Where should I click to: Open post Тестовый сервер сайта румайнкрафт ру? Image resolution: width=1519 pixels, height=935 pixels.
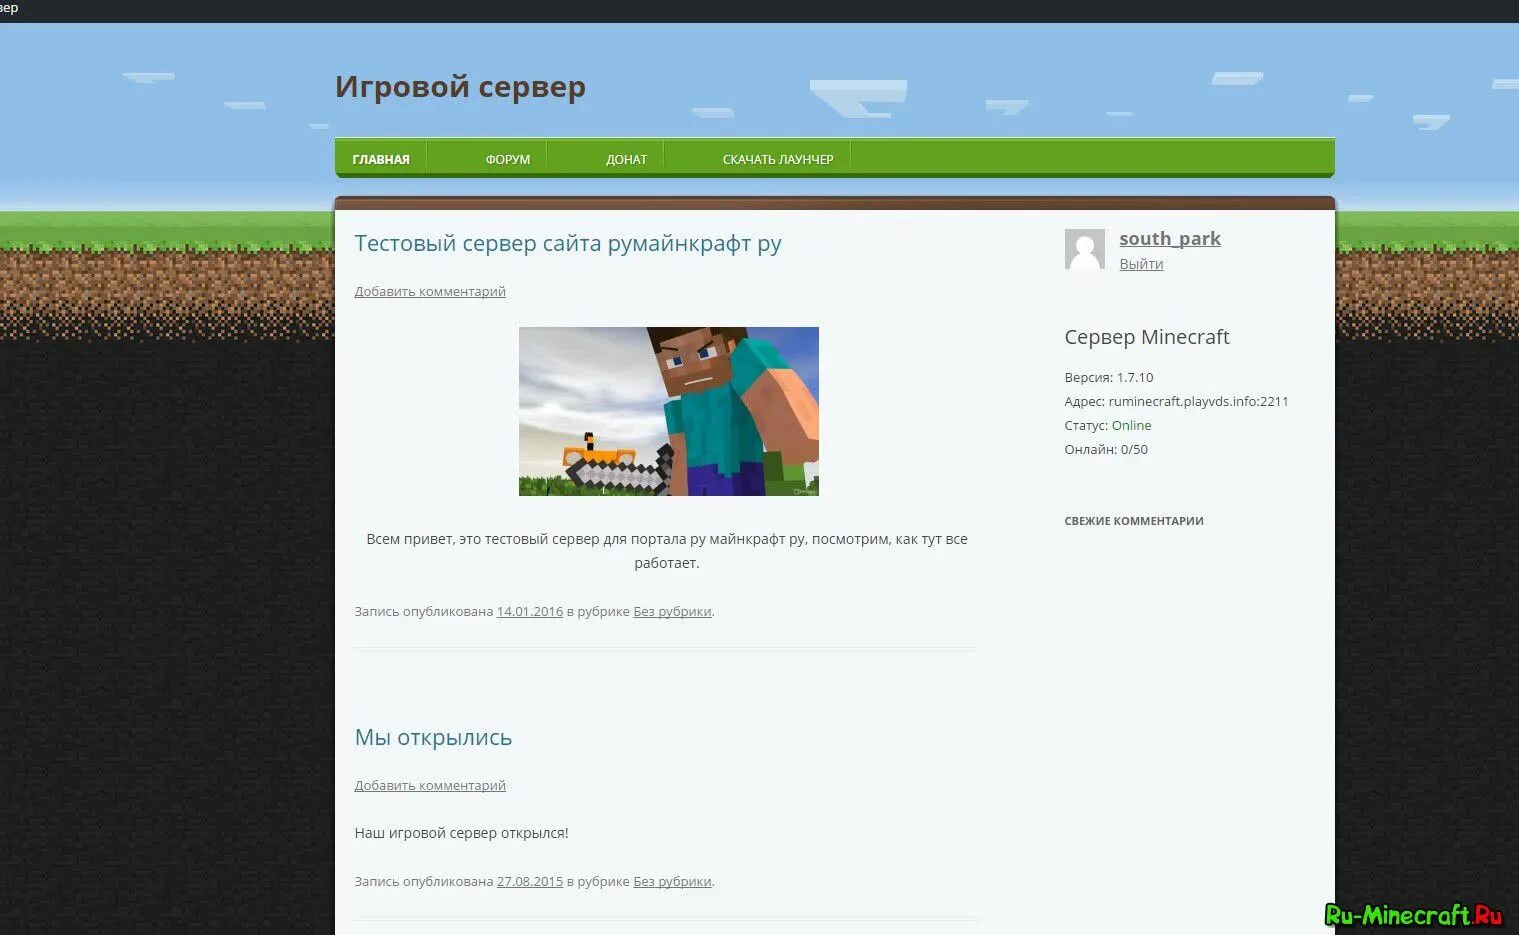[568, 243]
